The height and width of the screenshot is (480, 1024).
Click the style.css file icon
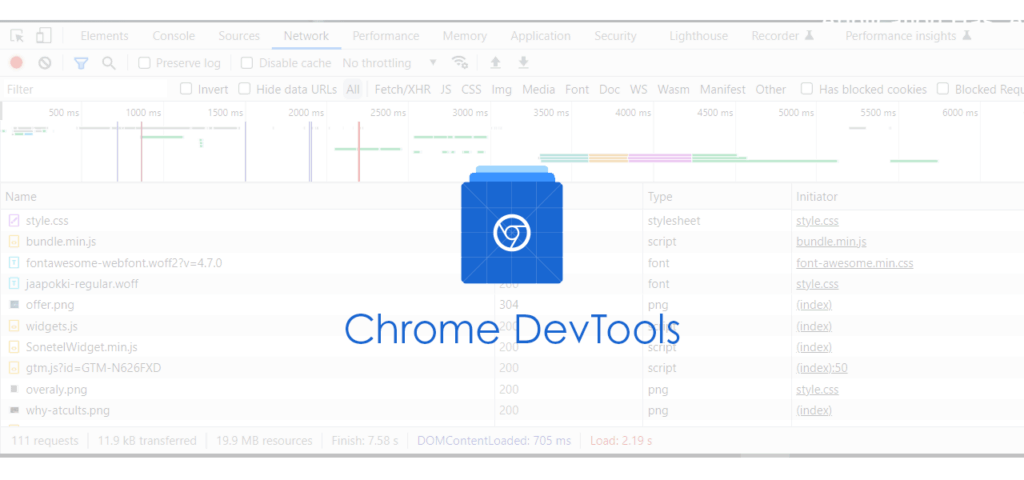(14, 221)
